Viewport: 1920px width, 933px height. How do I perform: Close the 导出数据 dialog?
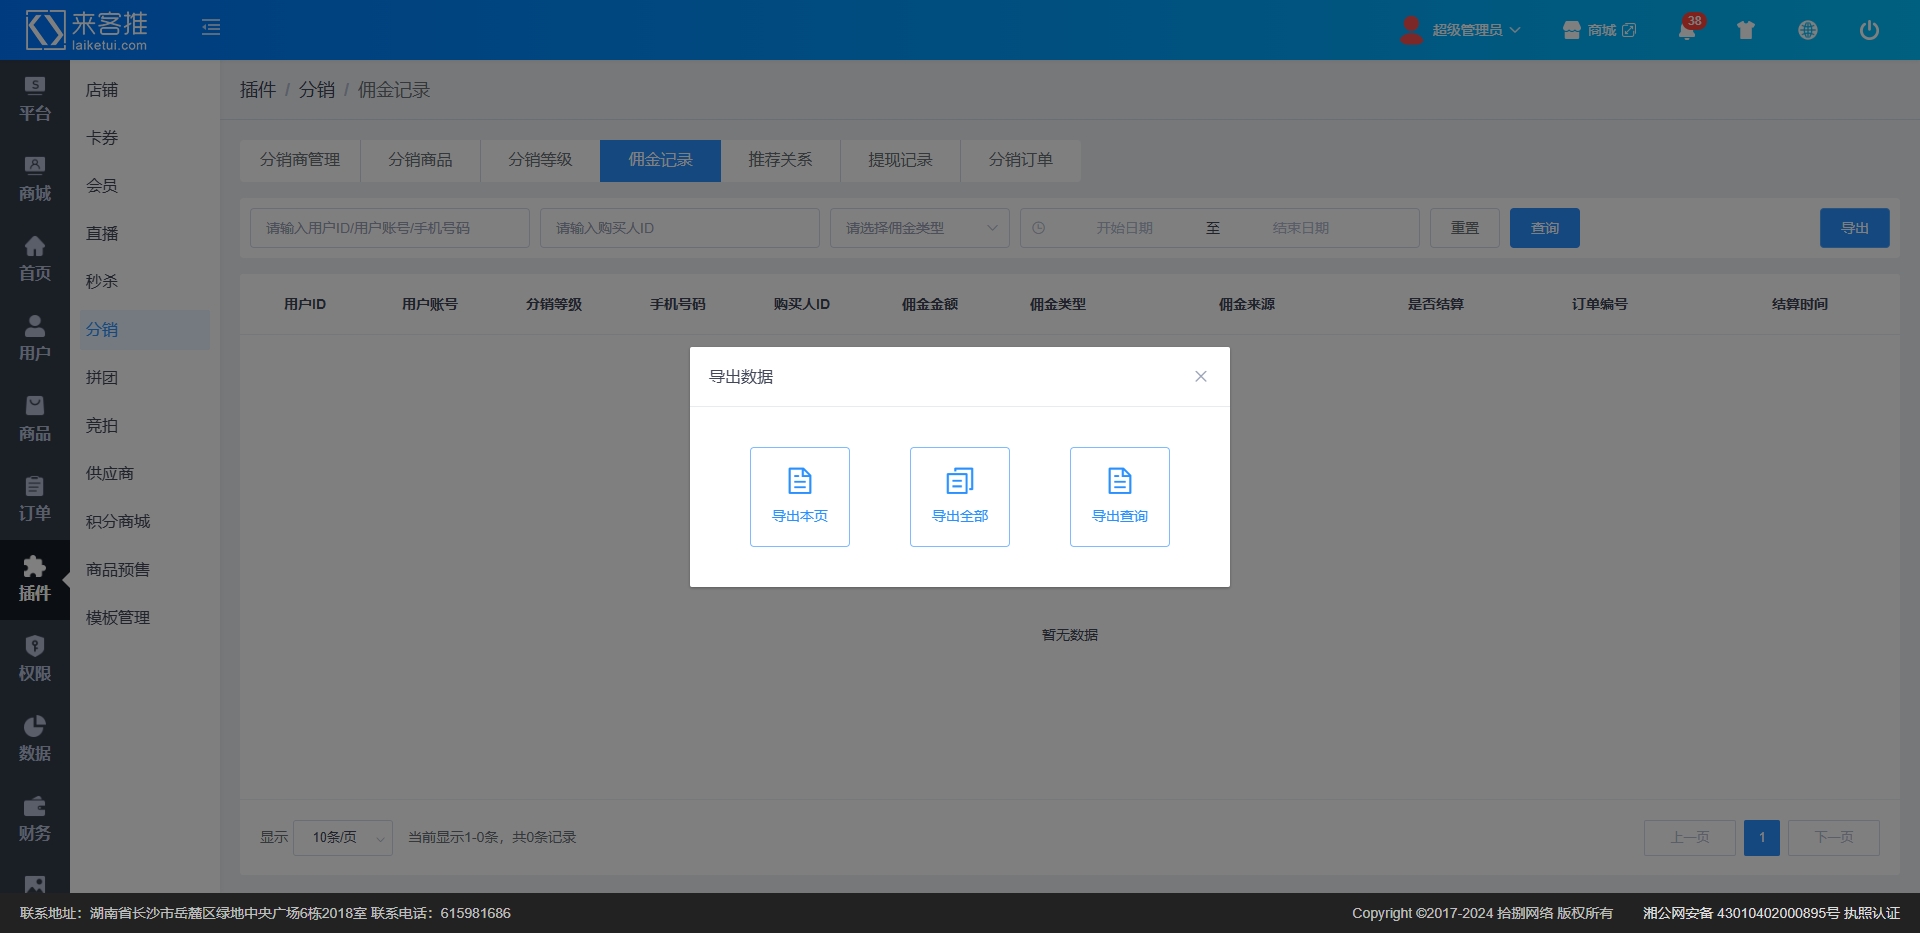(1200, 376)
